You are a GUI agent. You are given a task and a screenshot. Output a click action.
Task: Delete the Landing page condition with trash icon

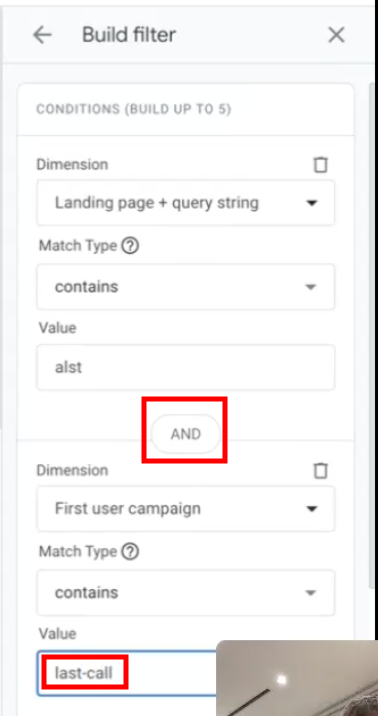[320, 164]
